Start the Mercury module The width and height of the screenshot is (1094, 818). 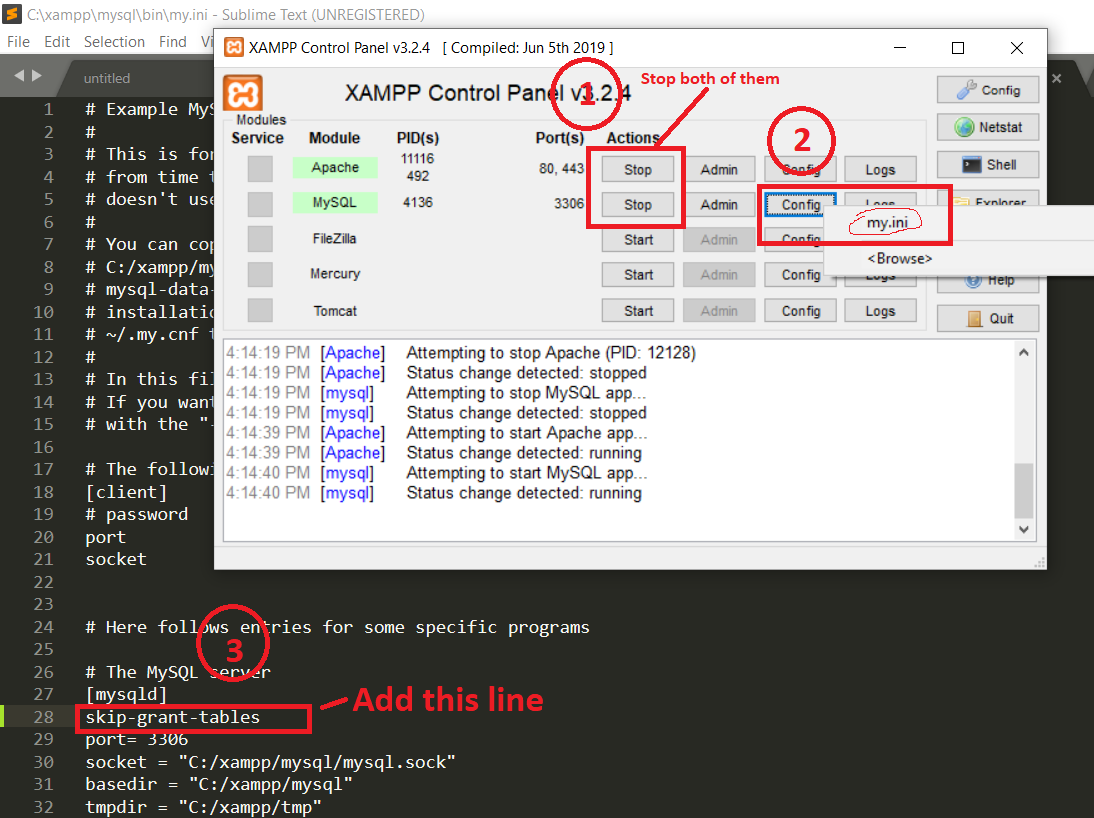(x=638, y=275)
